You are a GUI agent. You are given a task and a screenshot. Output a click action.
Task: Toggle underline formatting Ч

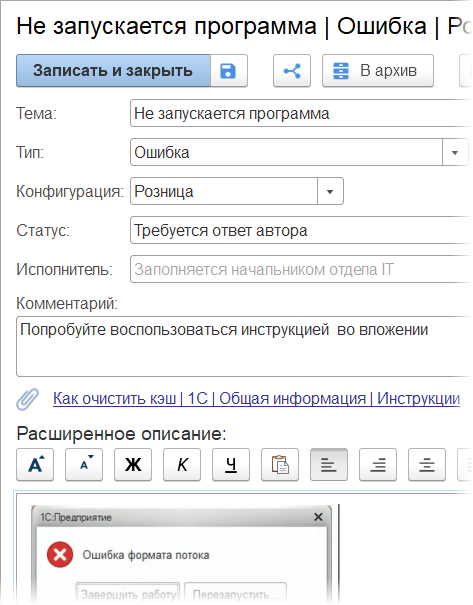tap(231, 465)
